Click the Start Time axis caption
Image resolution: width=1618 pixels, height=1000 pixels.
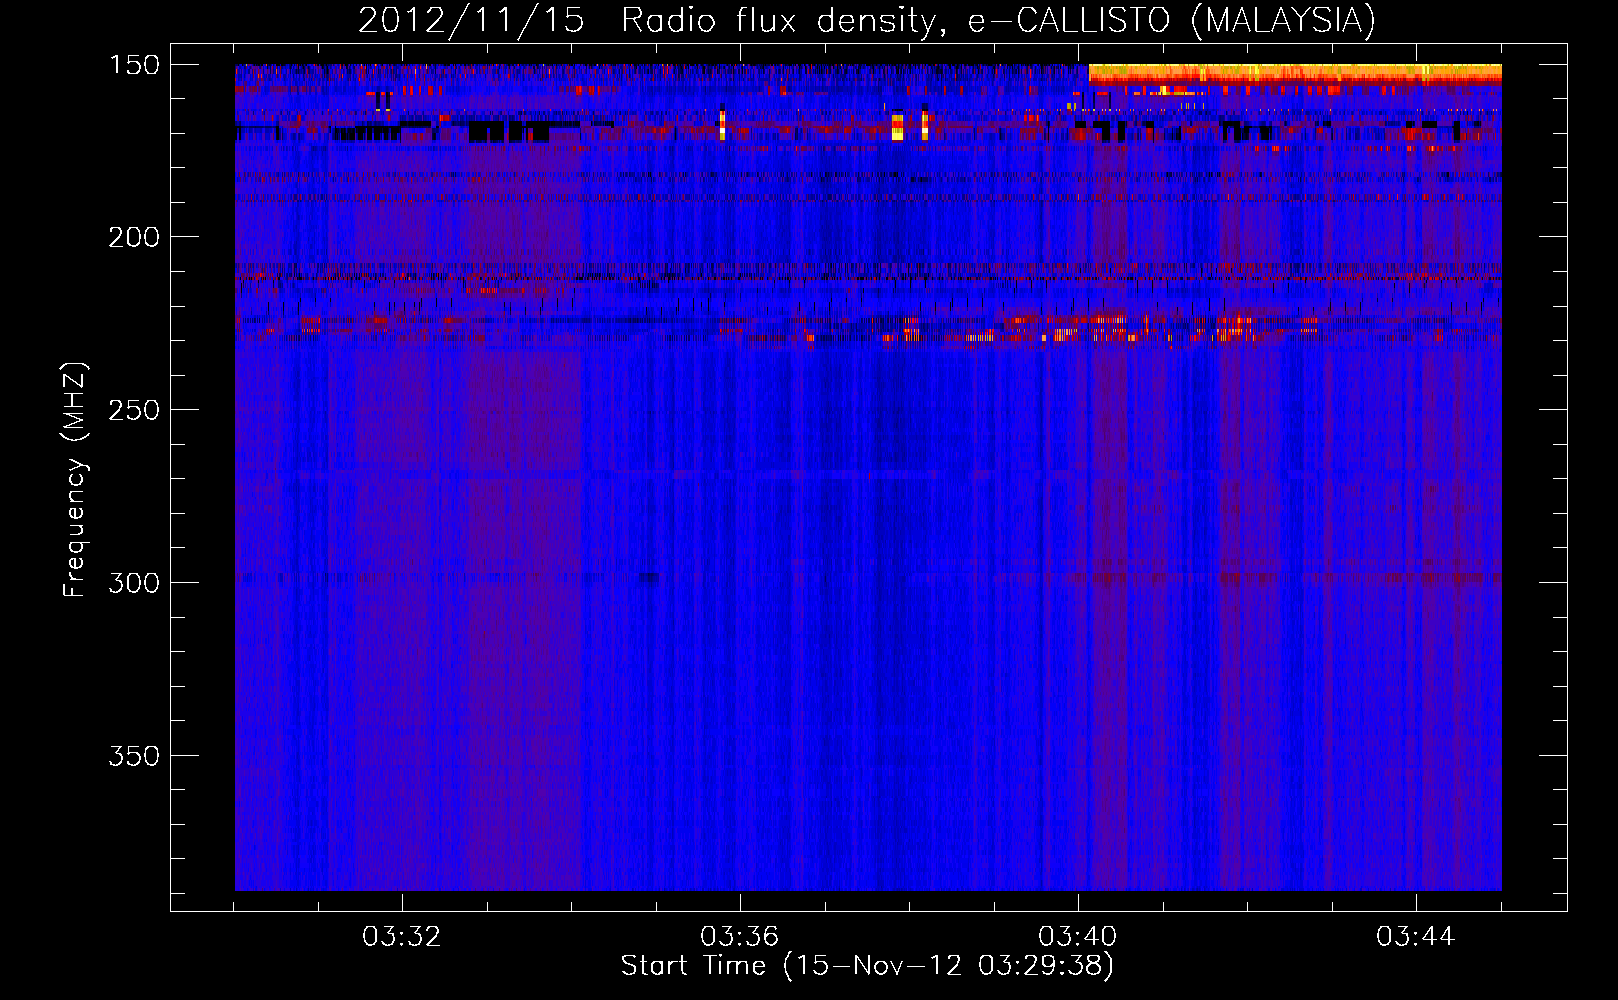(x=867, y=966)
